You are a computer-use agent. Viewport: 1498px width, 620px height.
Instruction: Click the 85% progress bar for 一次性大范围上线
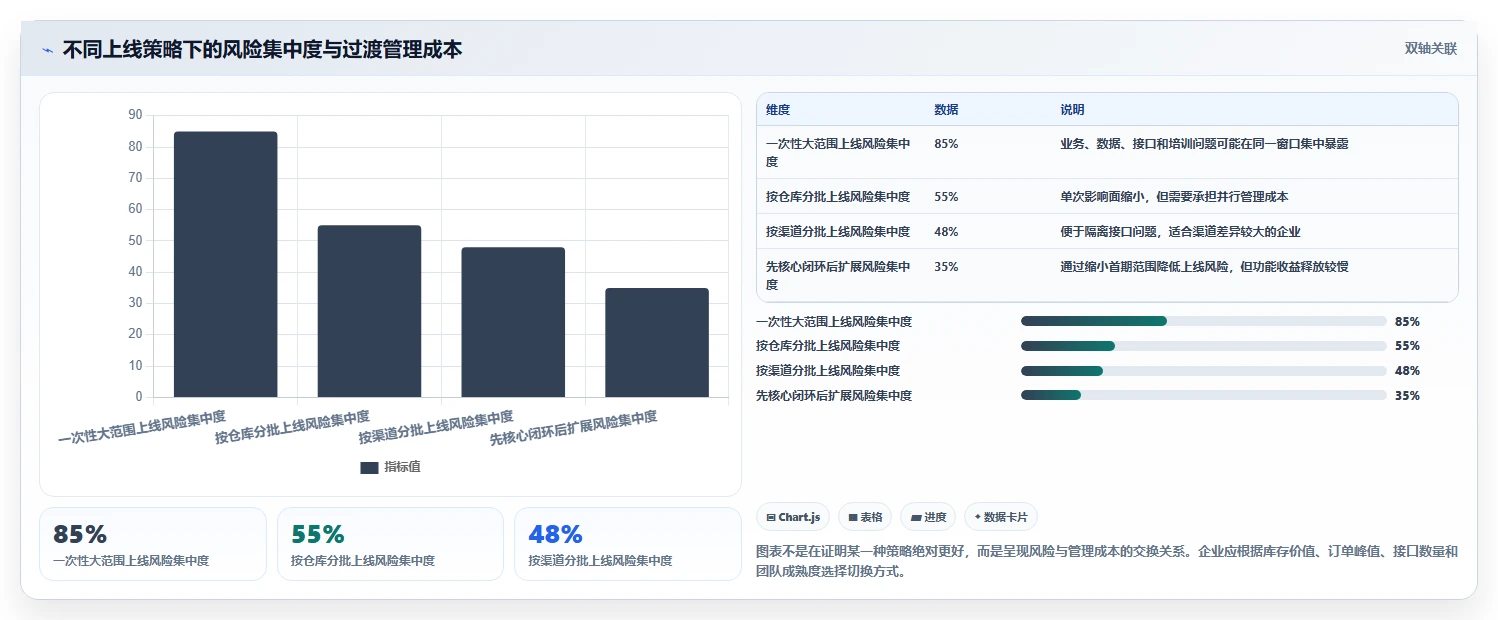tap(1204, 321)
